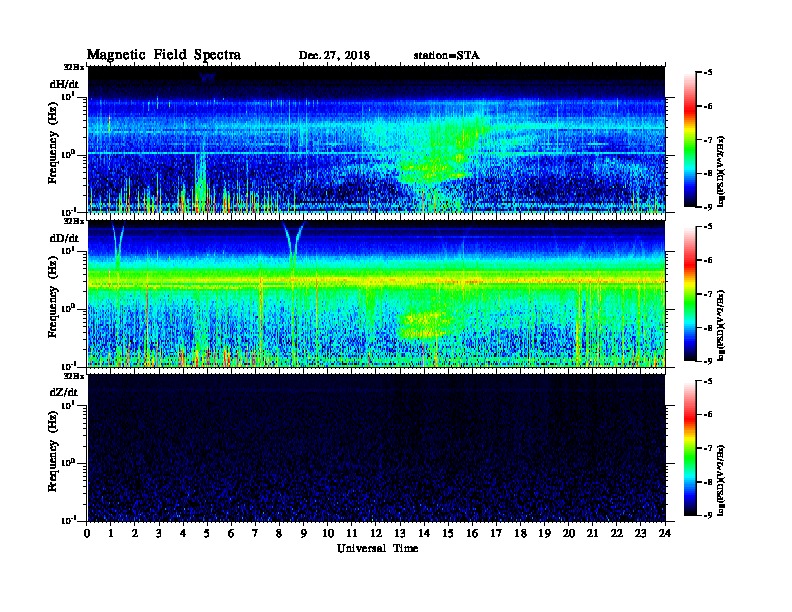Click hour tick label "7" on time axis
792x612 pixels.
pyautogui.click(x=256, y=533)
